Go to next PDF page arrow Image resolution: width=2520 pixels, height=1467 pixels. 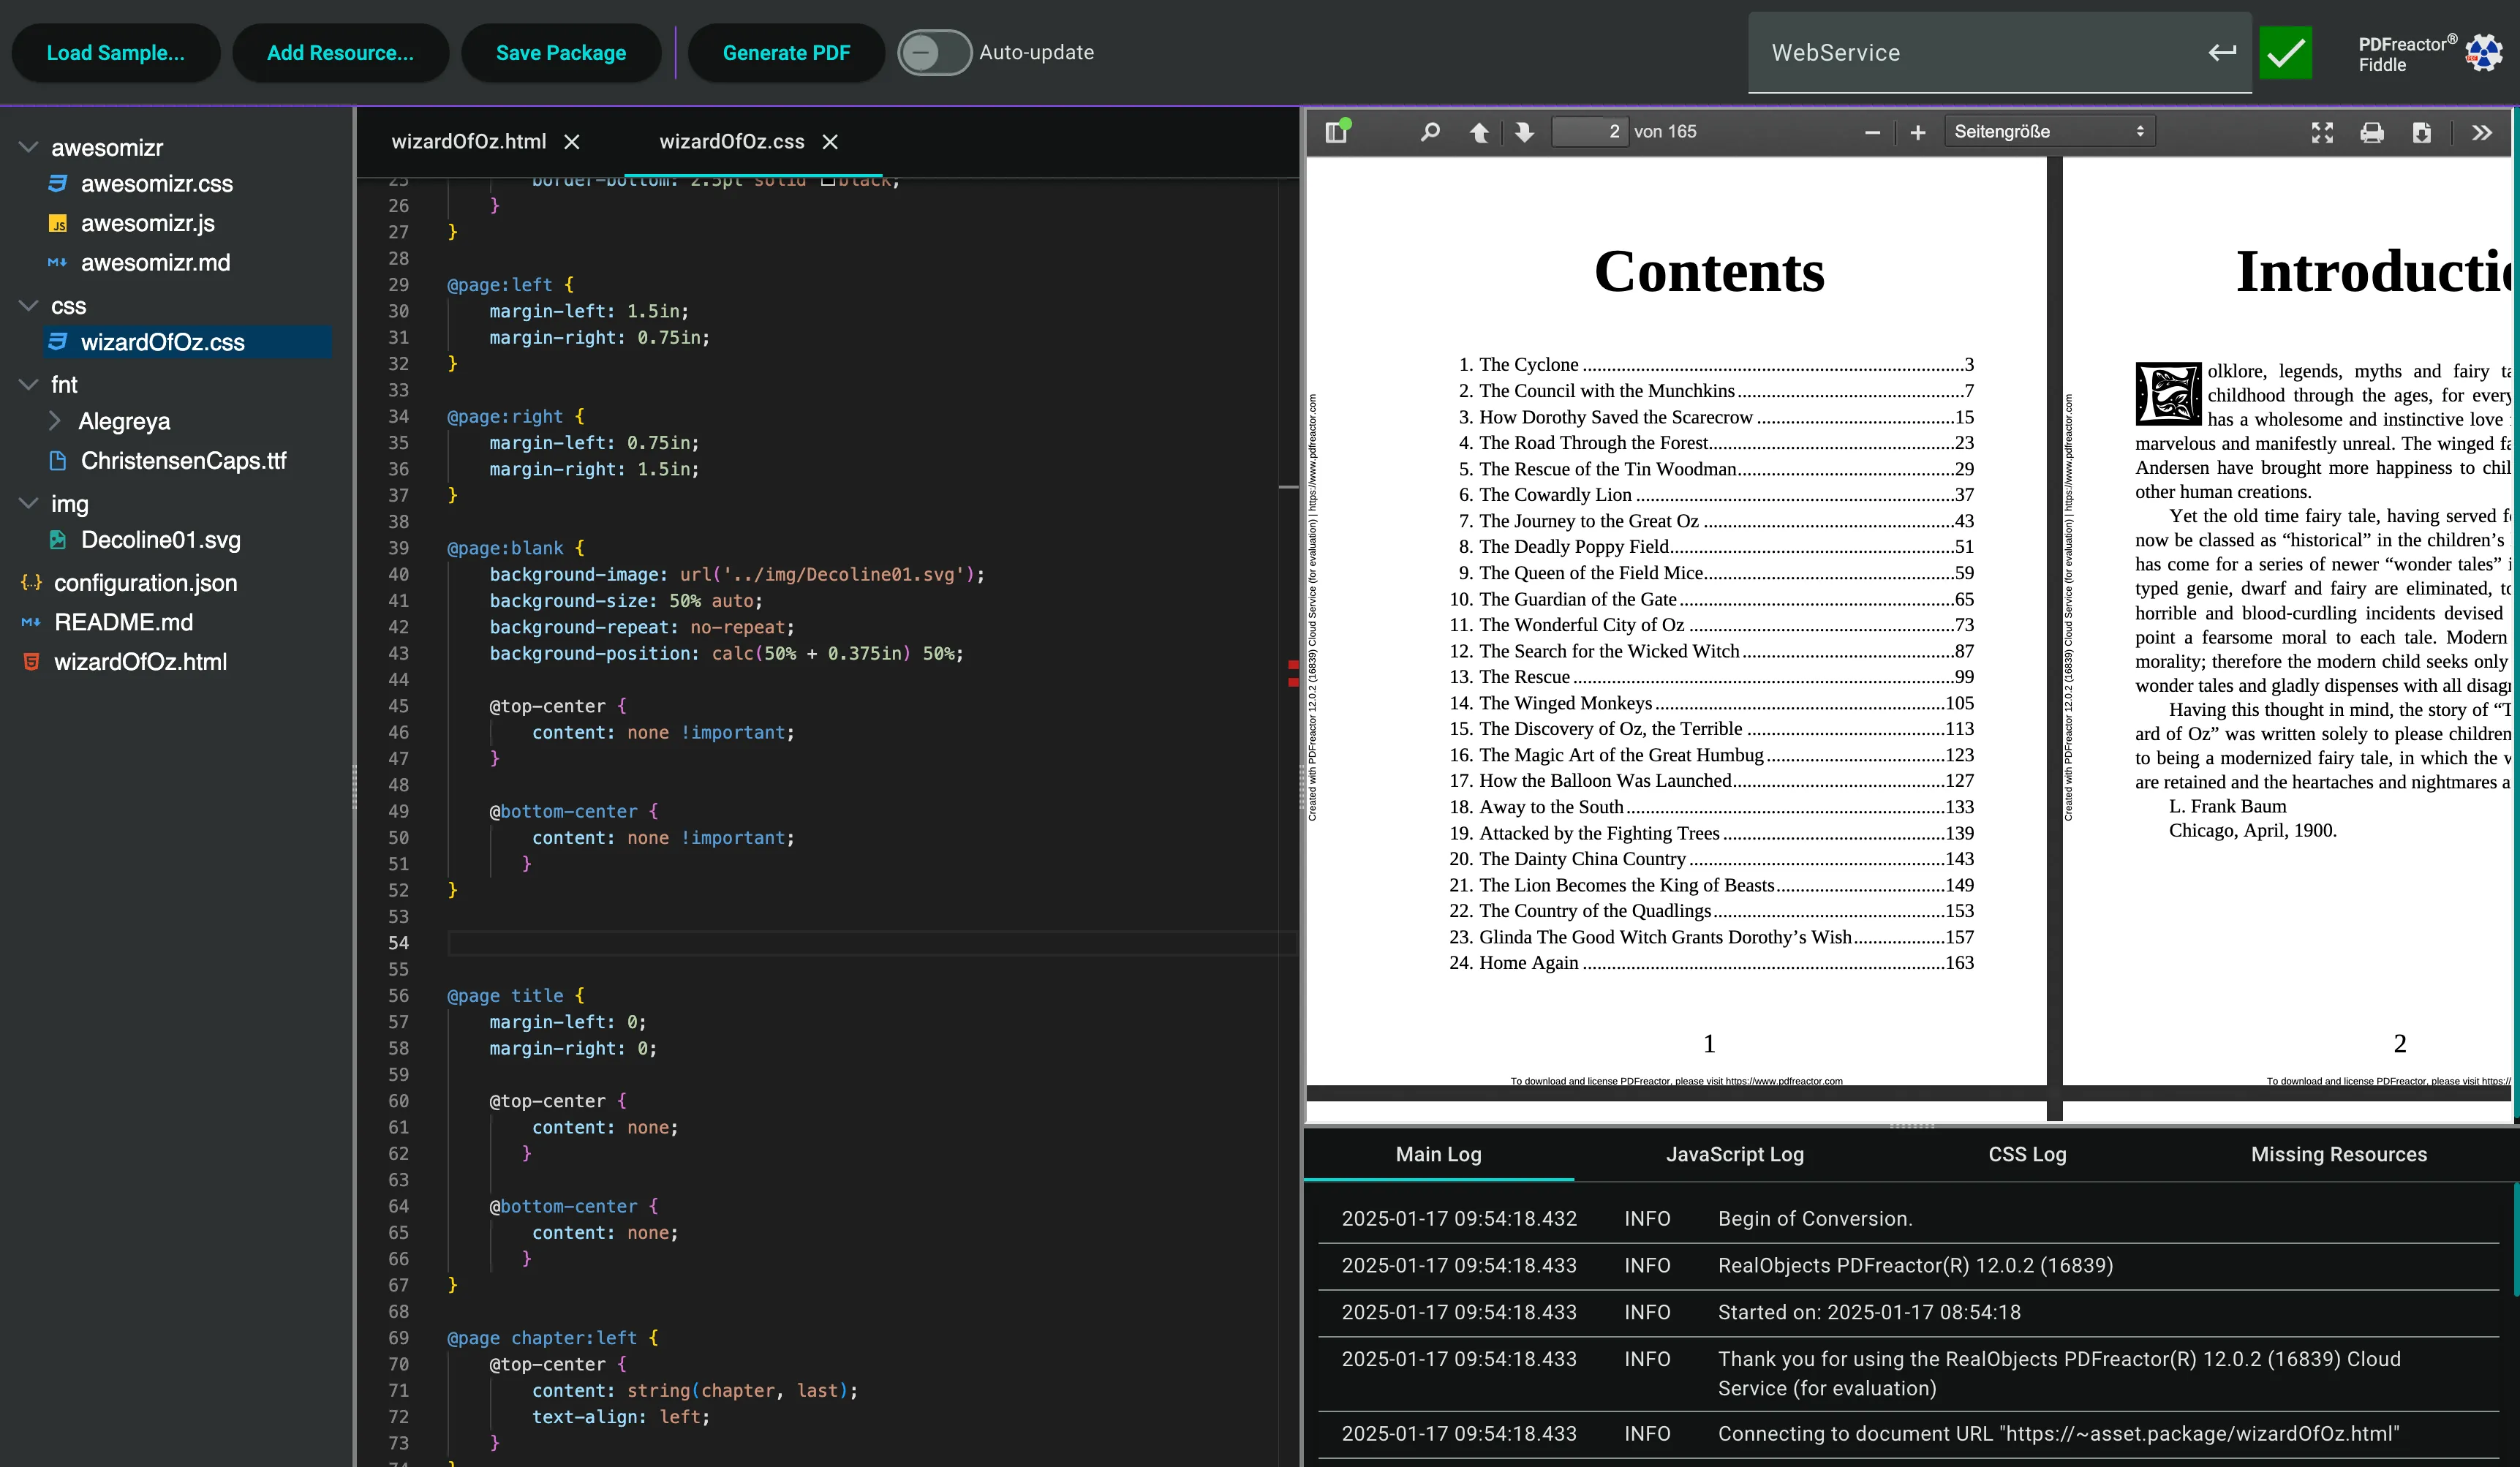1523,132
